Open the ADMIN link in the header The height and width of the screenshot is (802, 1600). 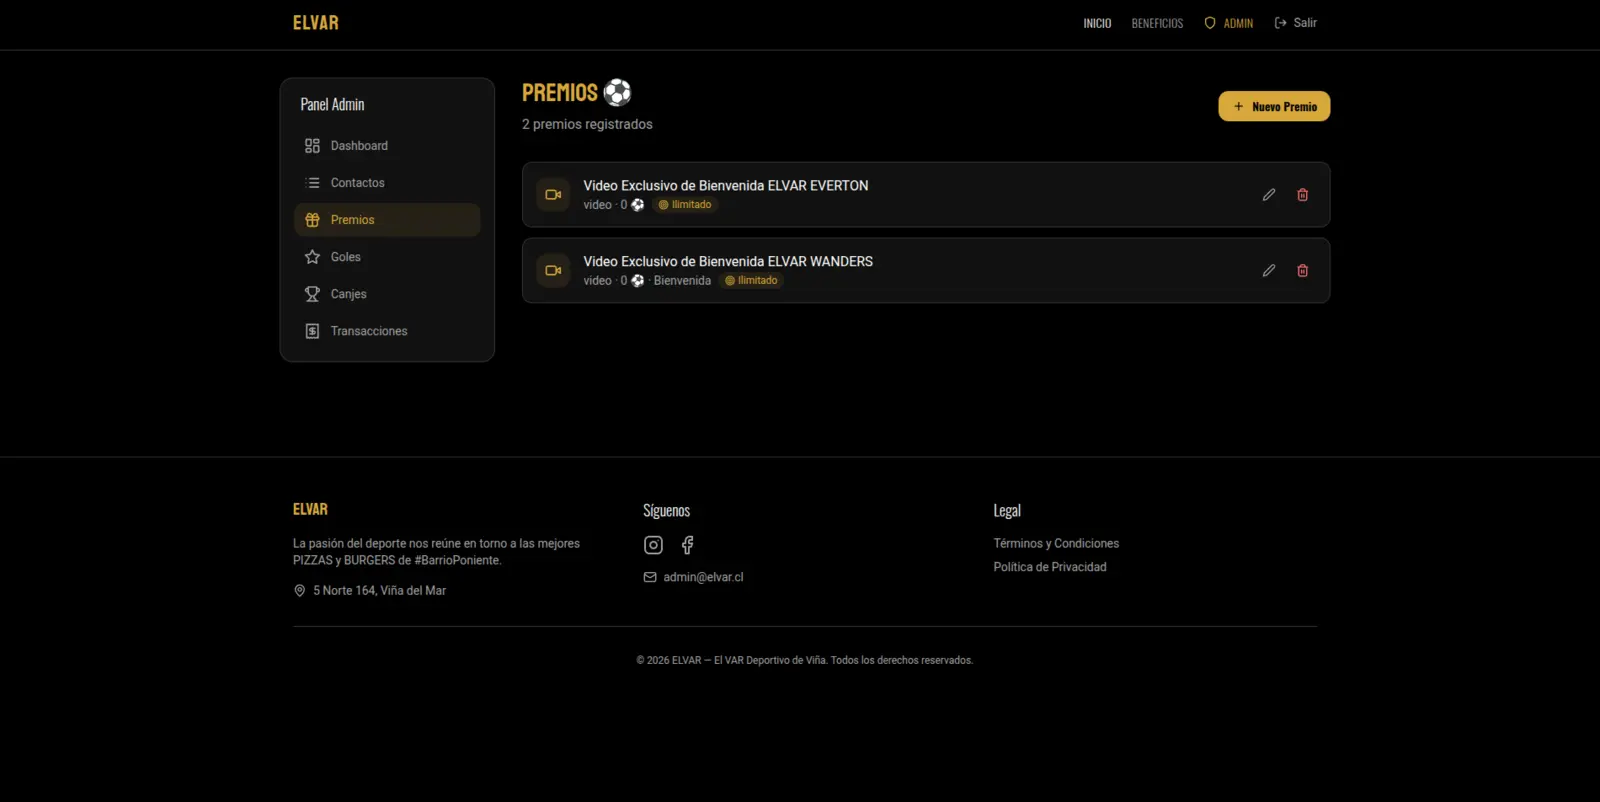pyautogui.click(x=1228, y=23)
